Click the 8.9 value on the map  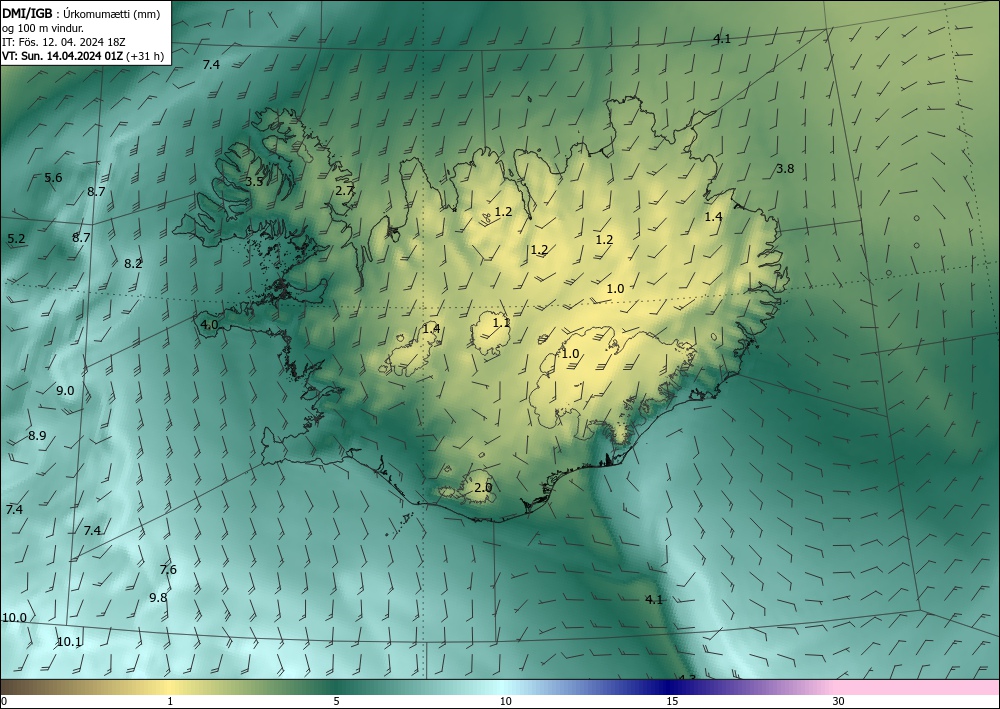coord(37,436)
